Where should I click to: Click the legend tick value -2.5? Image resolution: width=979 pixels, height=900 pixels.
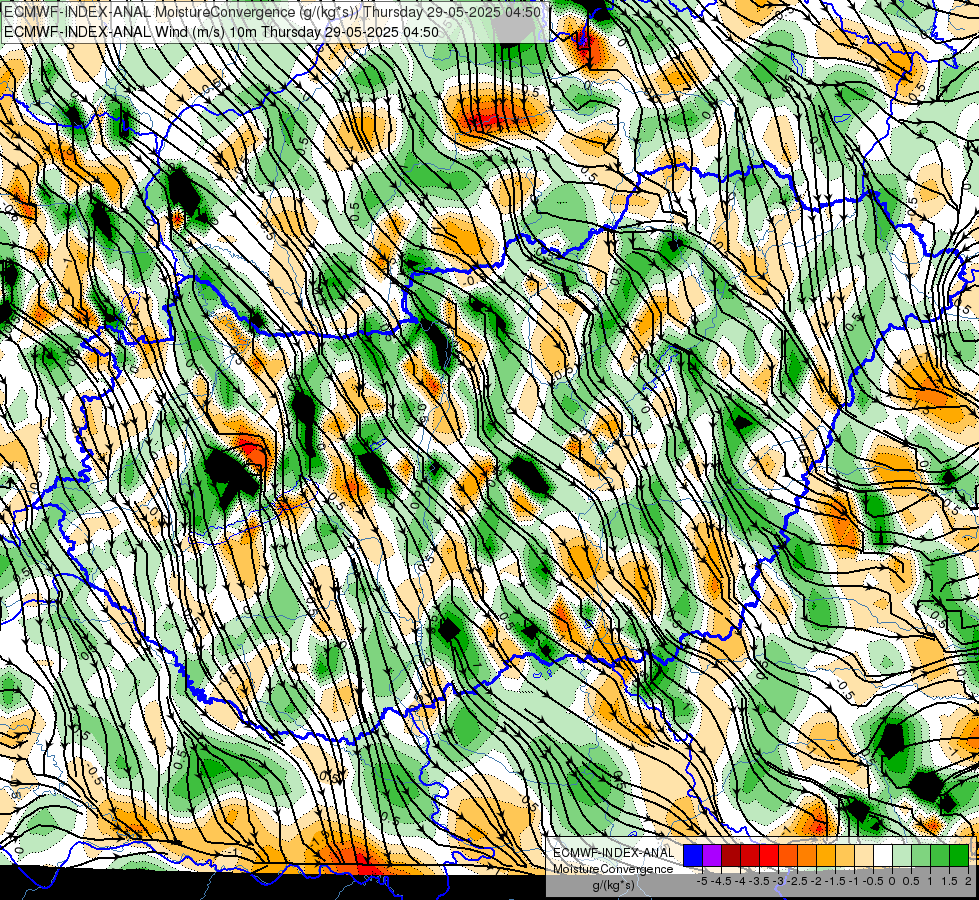pos(797,881)
